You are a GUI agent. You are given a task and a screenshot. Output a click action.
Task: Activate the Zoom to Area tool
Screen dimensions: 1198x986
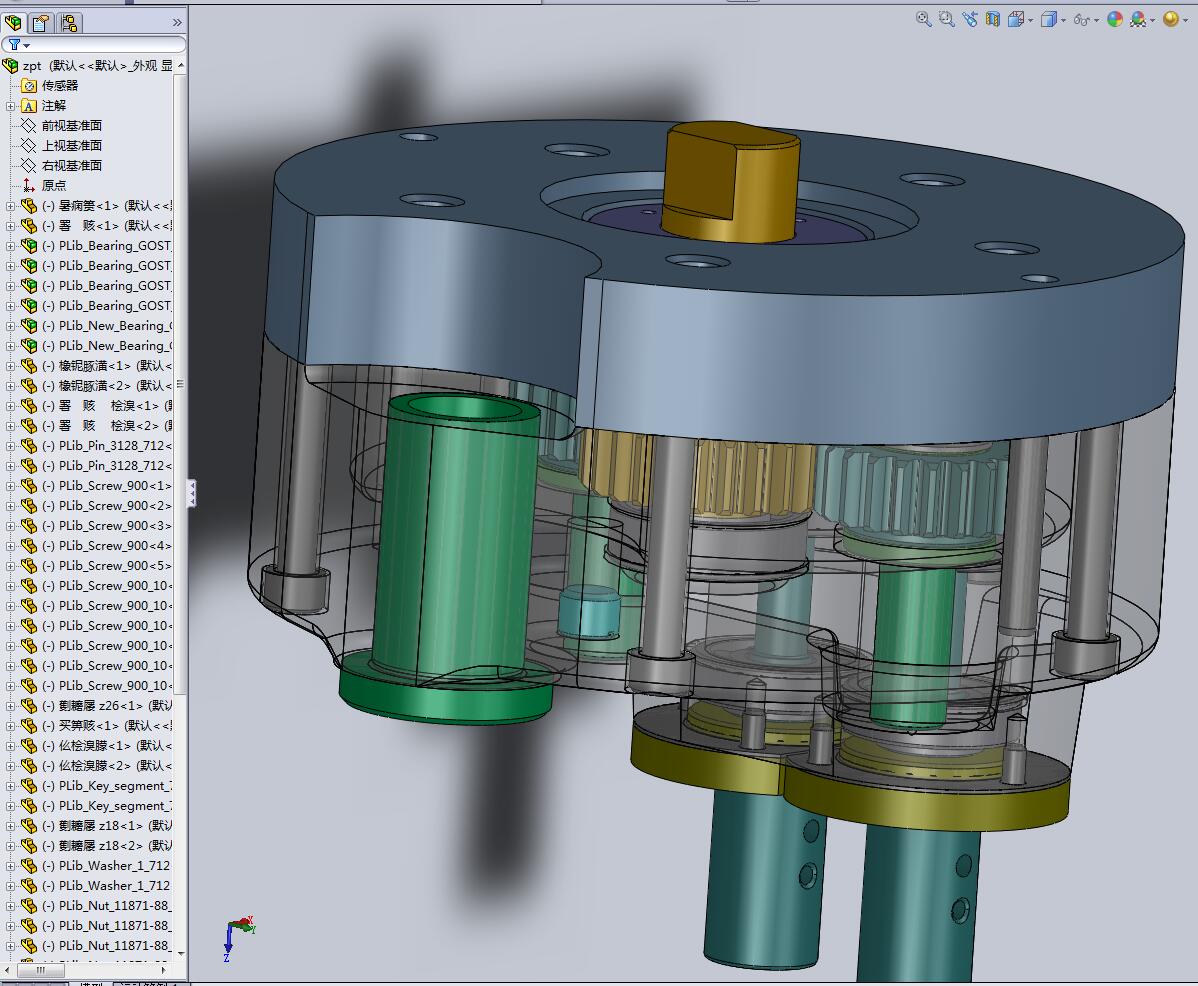click(946, 19)
